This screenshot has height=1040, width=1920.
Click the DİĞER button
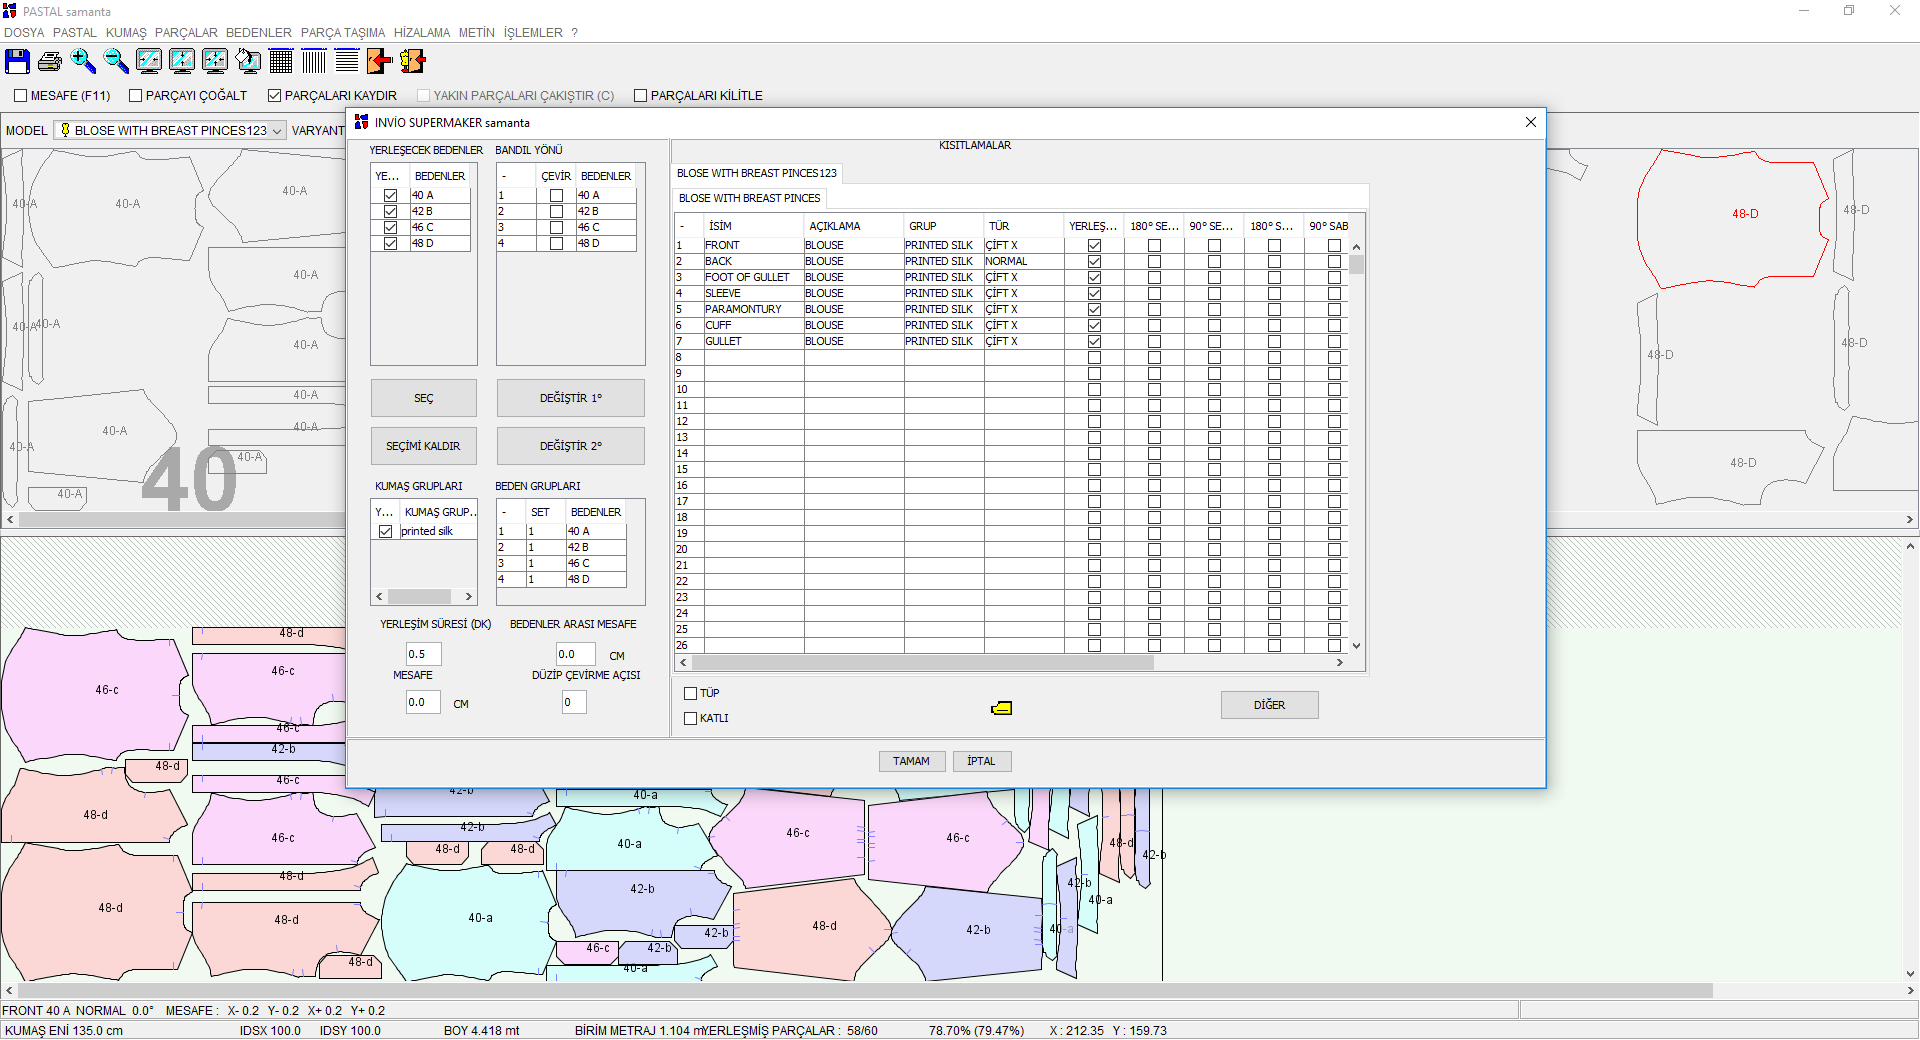pyautogui.click(x=1269, y=705)
